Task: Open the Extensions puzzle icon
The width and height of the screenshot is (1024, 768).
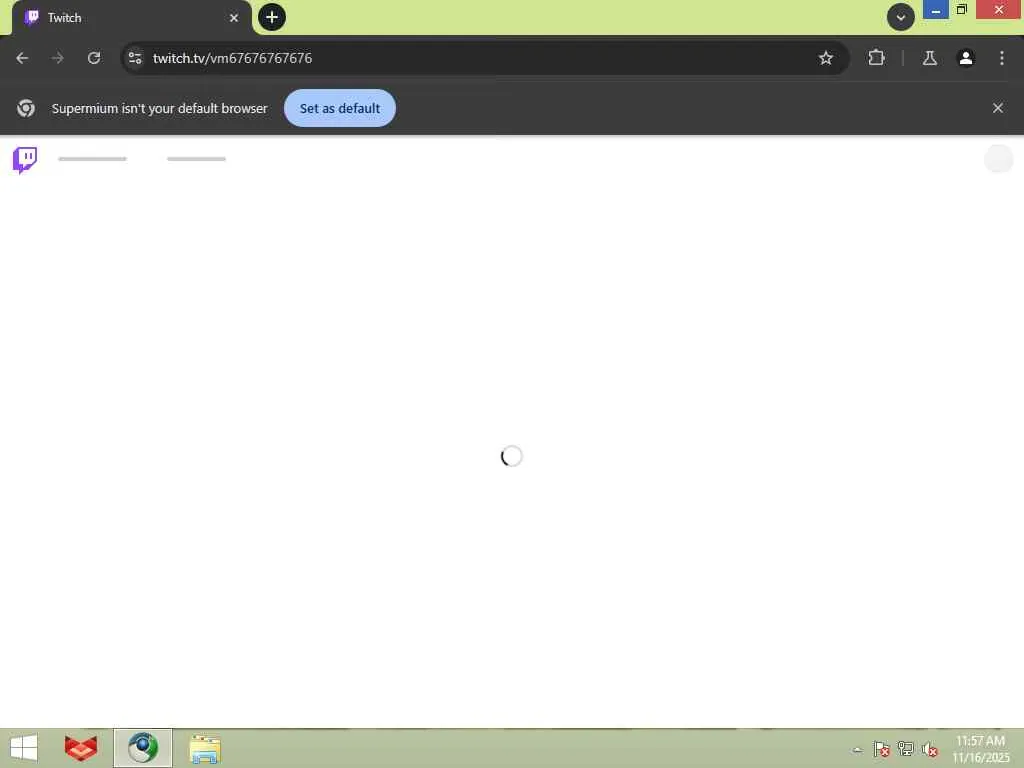Action: click(876, 58)
